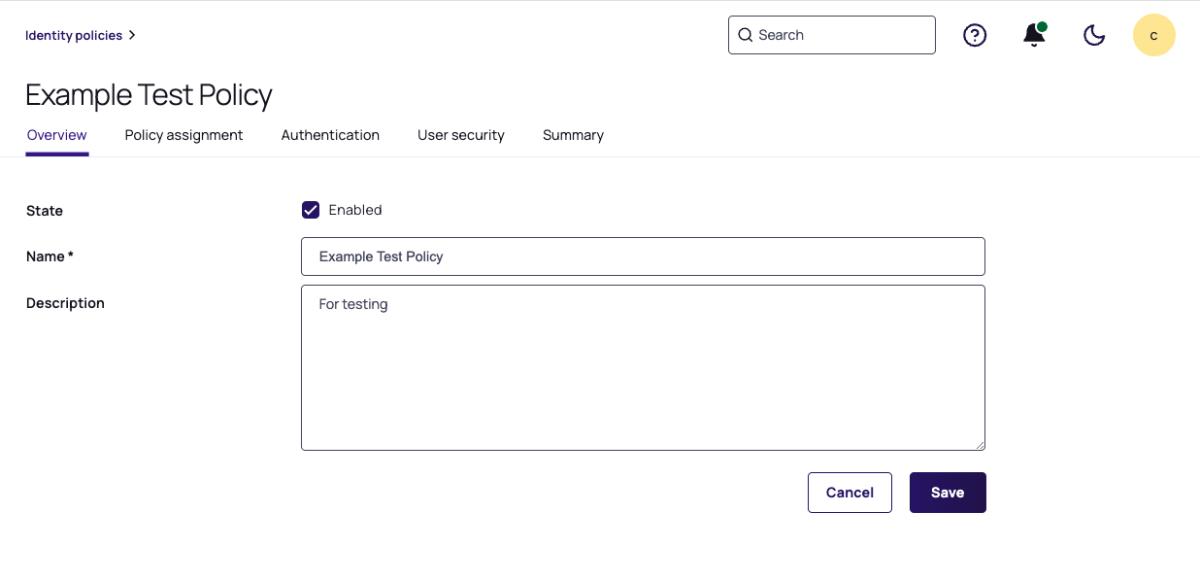Click the magnifier icon in search box
Image resolution: width=1200 pixels, height=580 pixels.
tap(745, 35)
